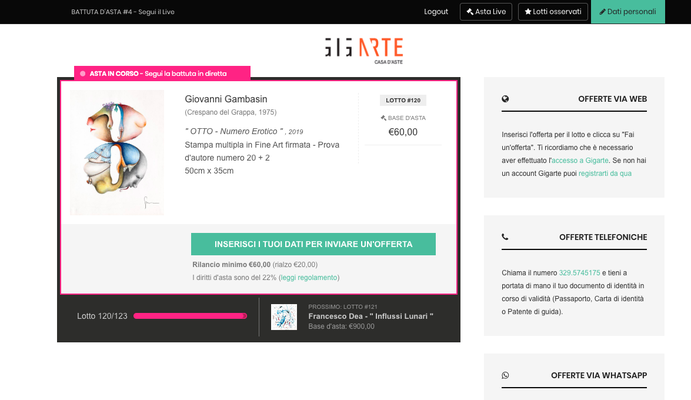Click the phone icon in Offerte telefoniche
This screenshot has width=691, height=400.
coord(505,237)
